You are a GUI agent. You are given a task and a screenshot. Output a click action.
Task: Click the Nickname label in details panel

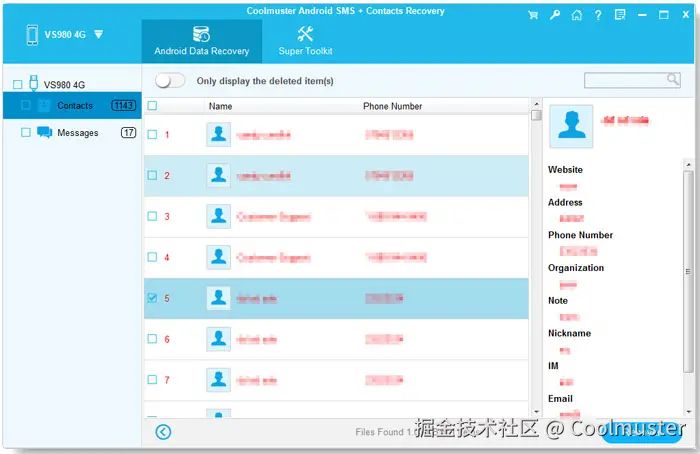click(x=570, y=333)
